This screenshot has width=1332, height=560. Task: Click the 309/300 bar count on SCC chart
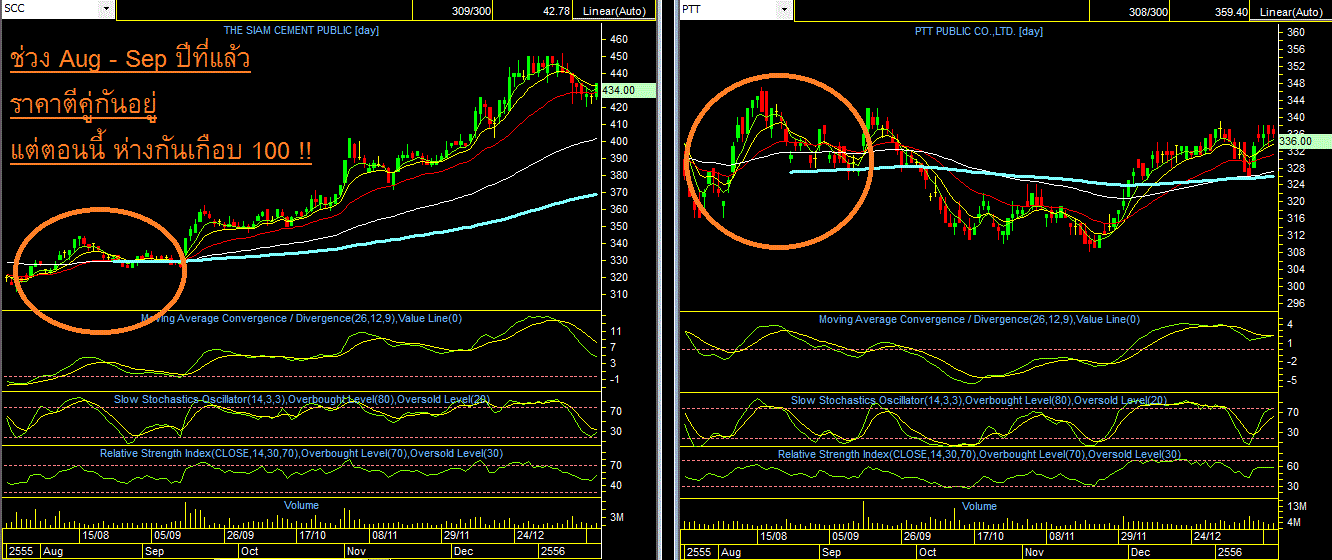pos(473,11)
